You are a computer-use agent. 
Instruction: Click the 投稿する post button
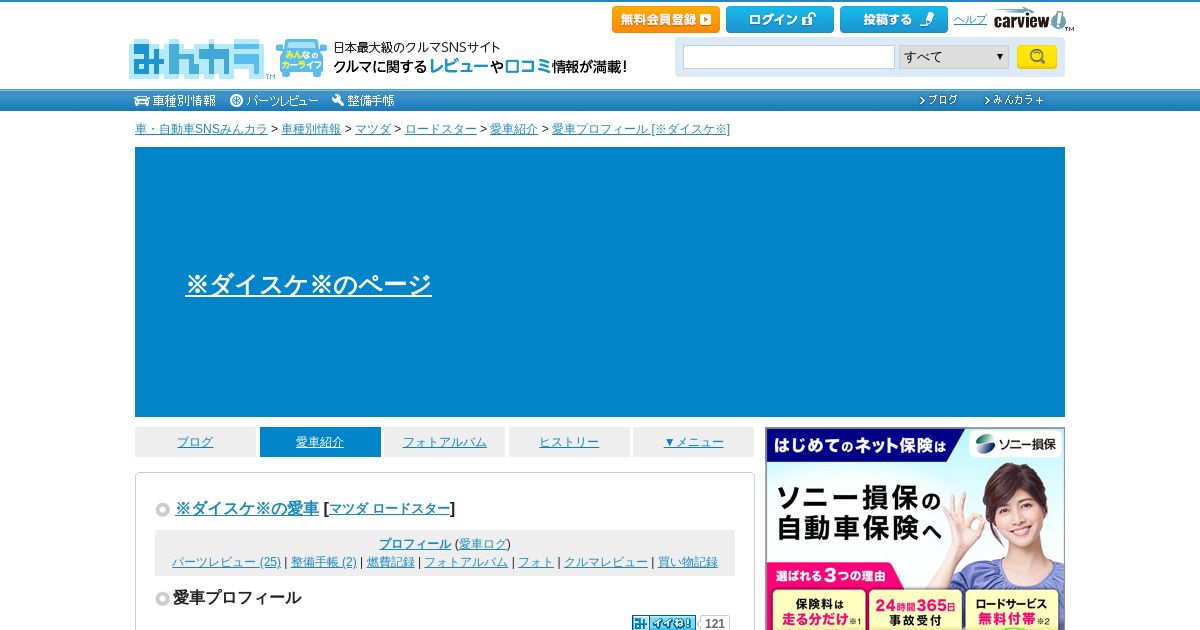click(x=894, y=20)
